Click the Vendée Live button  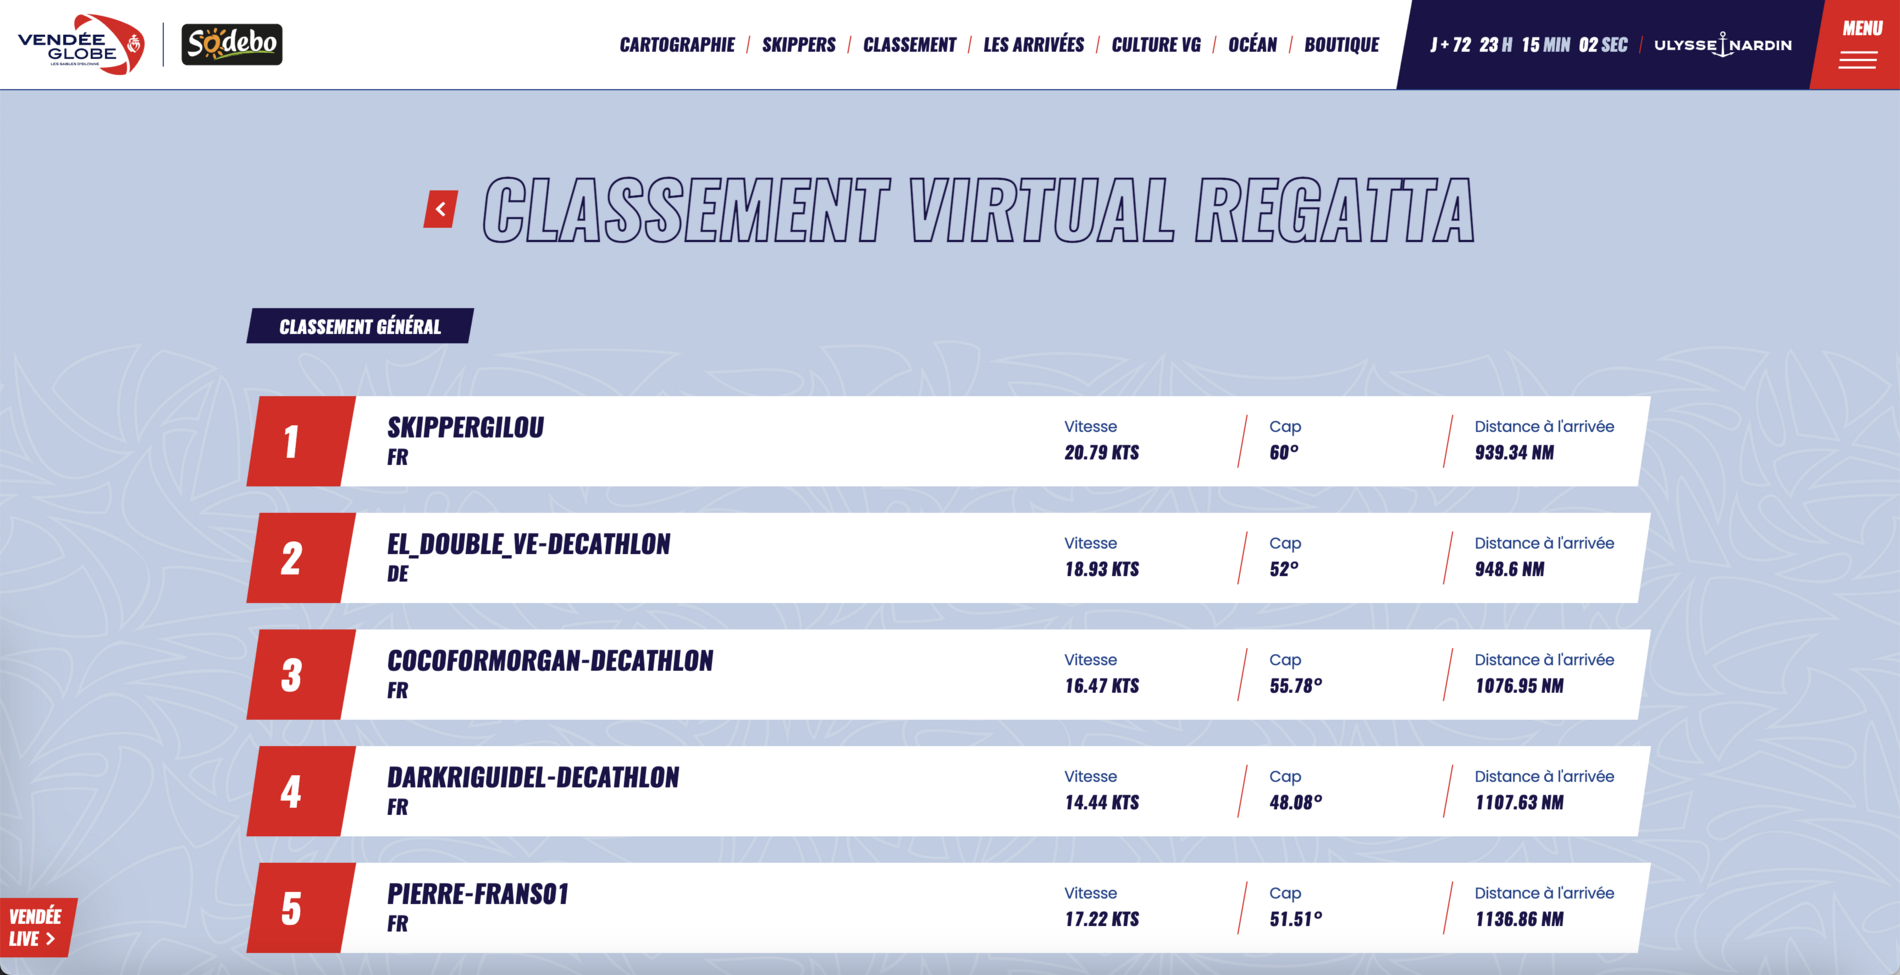coord(36,927)
